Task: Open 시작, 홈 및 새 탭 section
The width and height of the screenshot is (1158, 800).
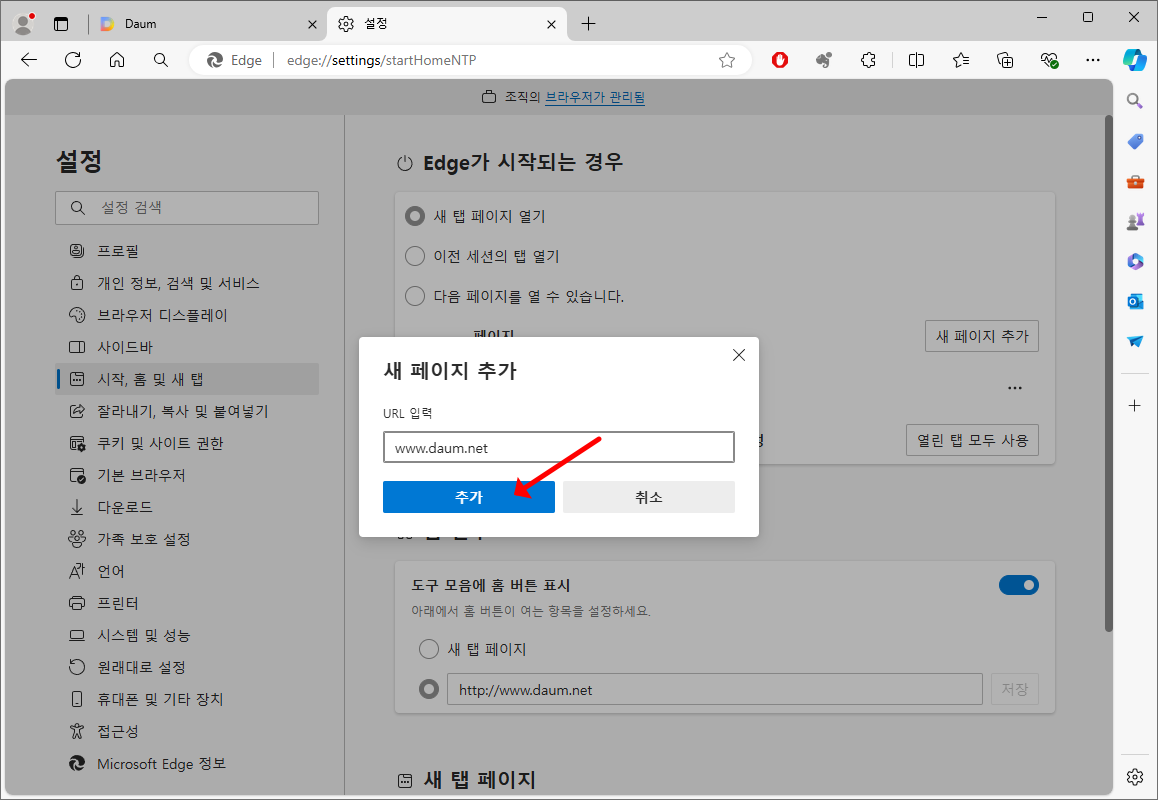Action: 187,379
